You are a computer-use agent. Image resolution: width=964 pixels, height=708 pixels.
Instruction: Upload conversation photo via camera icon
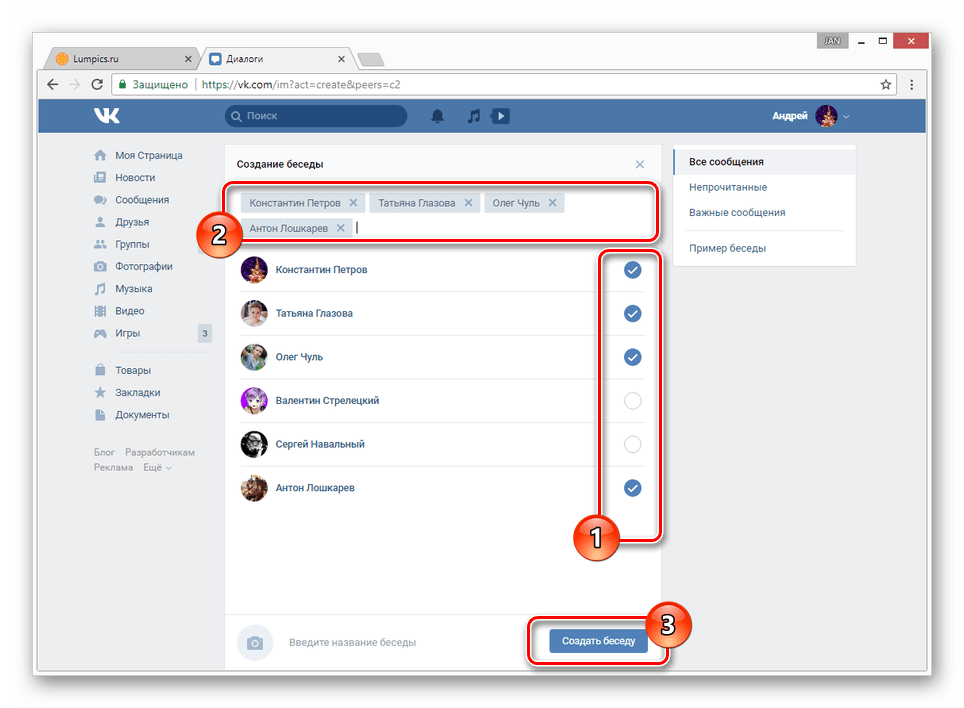[255, 643]
